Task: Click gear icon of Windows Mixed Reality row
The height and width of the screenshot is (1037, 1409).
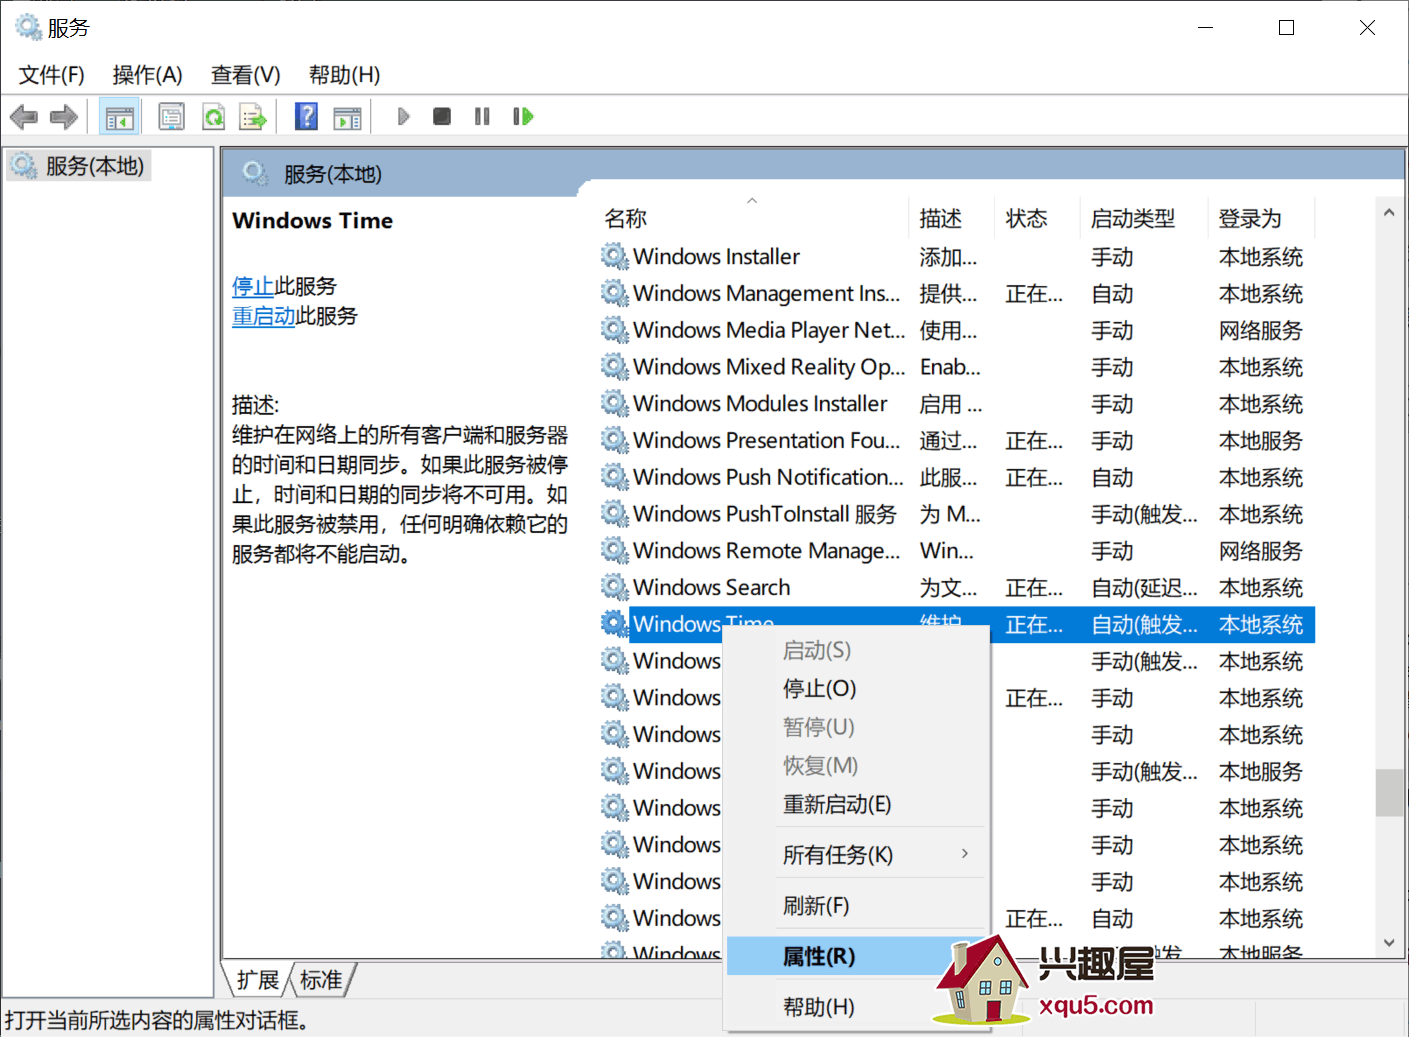Action: (614, 367)
